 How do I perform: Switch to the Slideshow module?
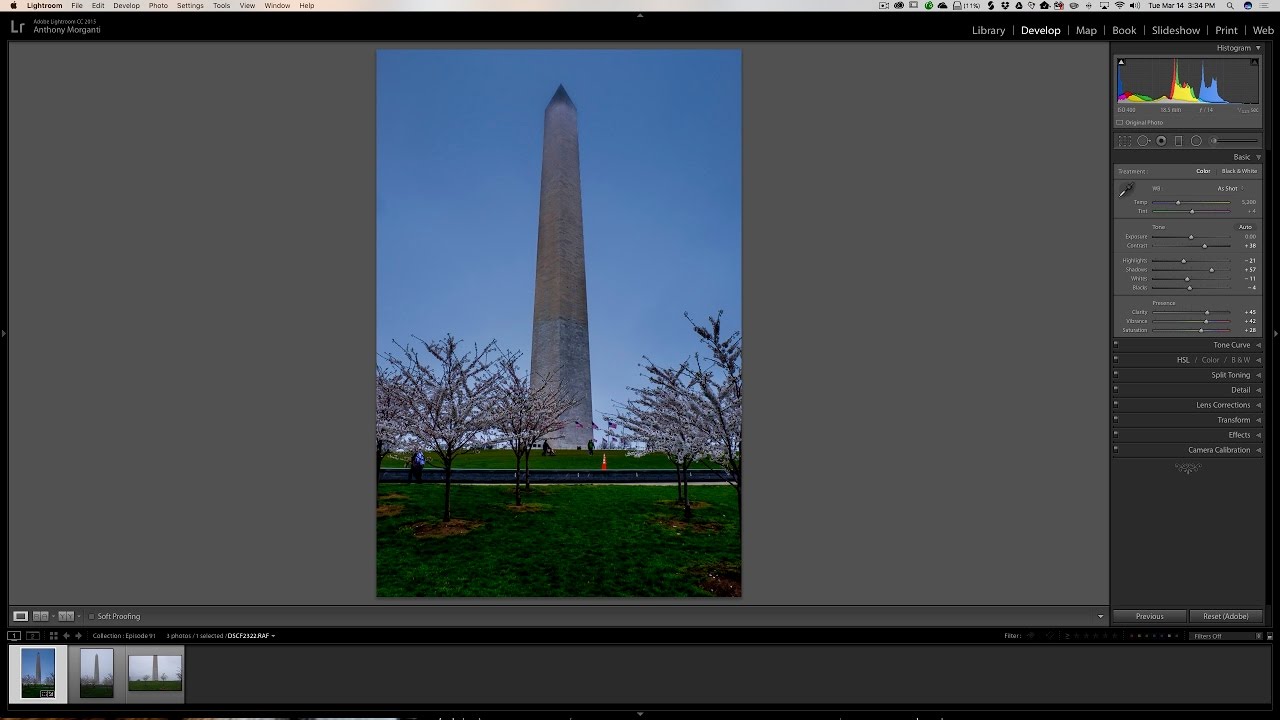[x=1175, y=30]
